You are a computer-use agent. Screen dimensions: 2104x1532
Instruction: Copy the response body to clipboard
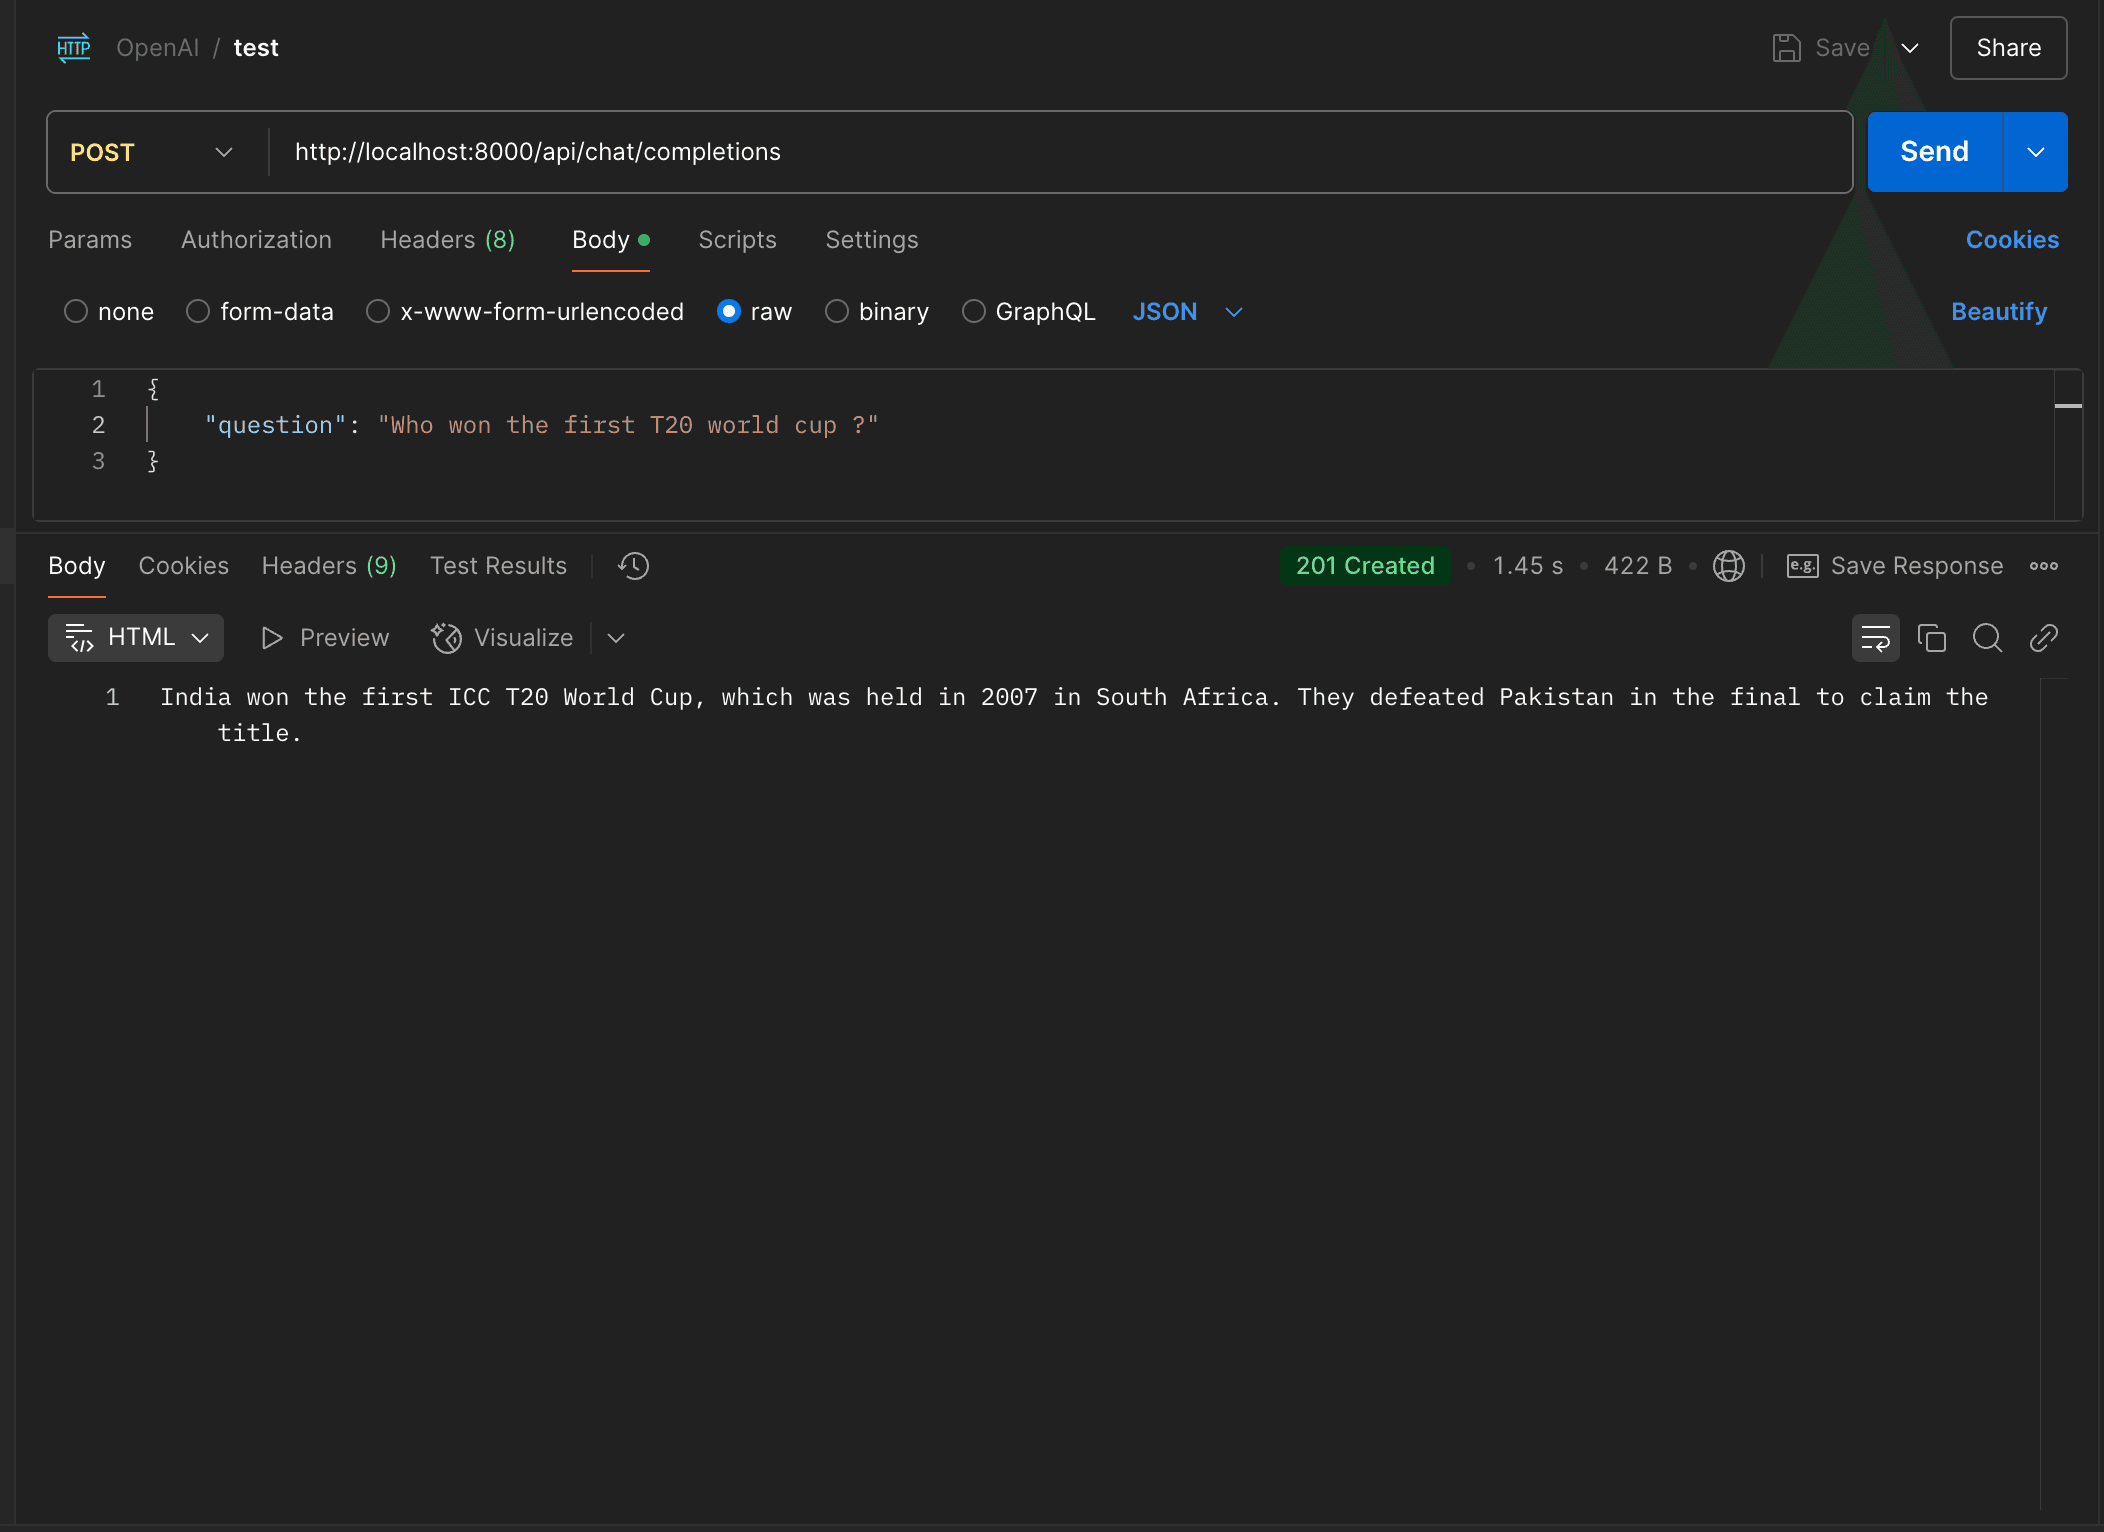pos(1931,638)
